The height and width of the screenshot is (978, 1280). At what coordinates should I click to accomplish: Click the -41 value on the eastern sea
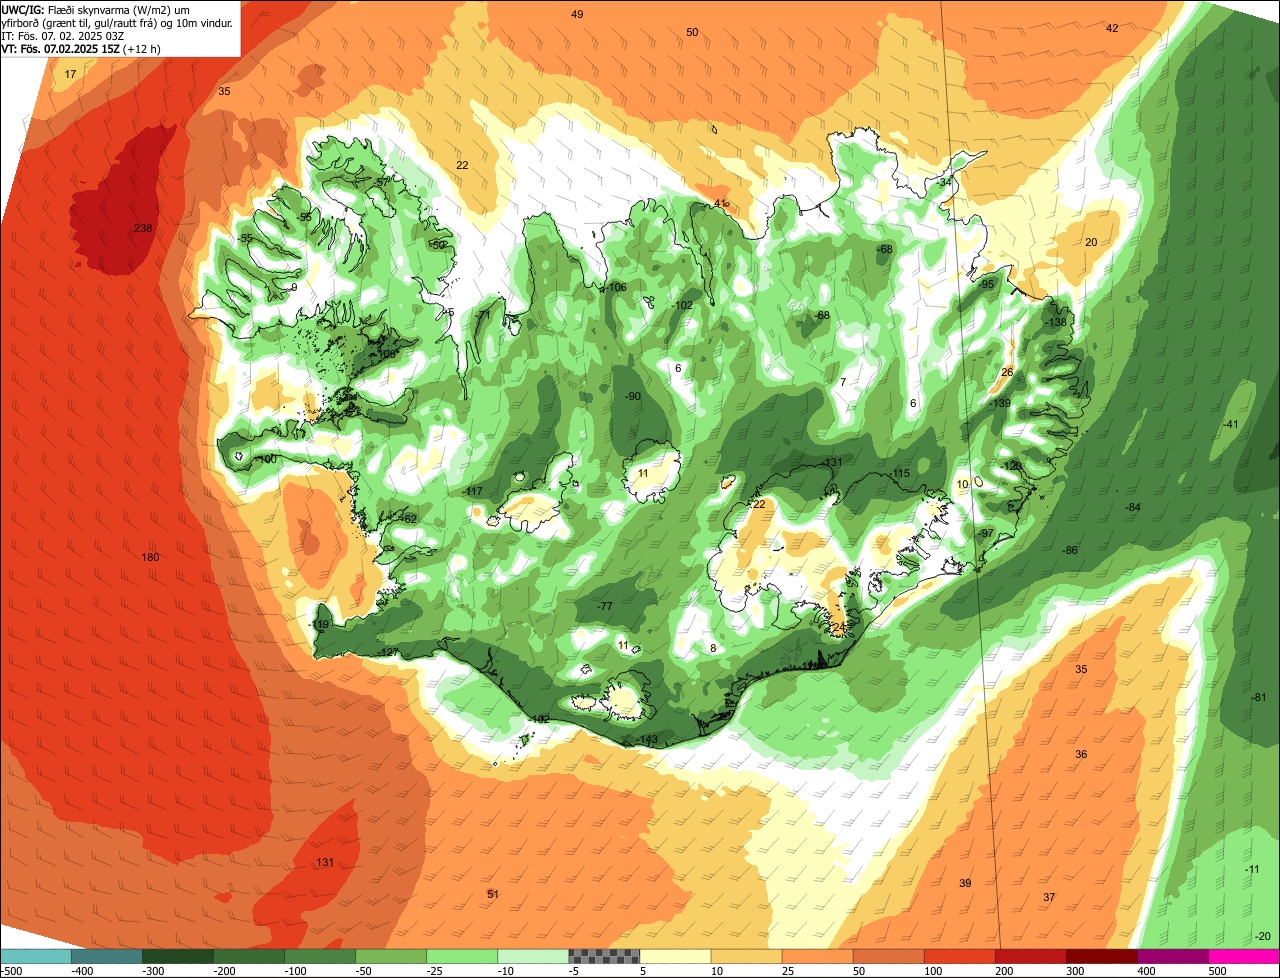point(1230,425)
